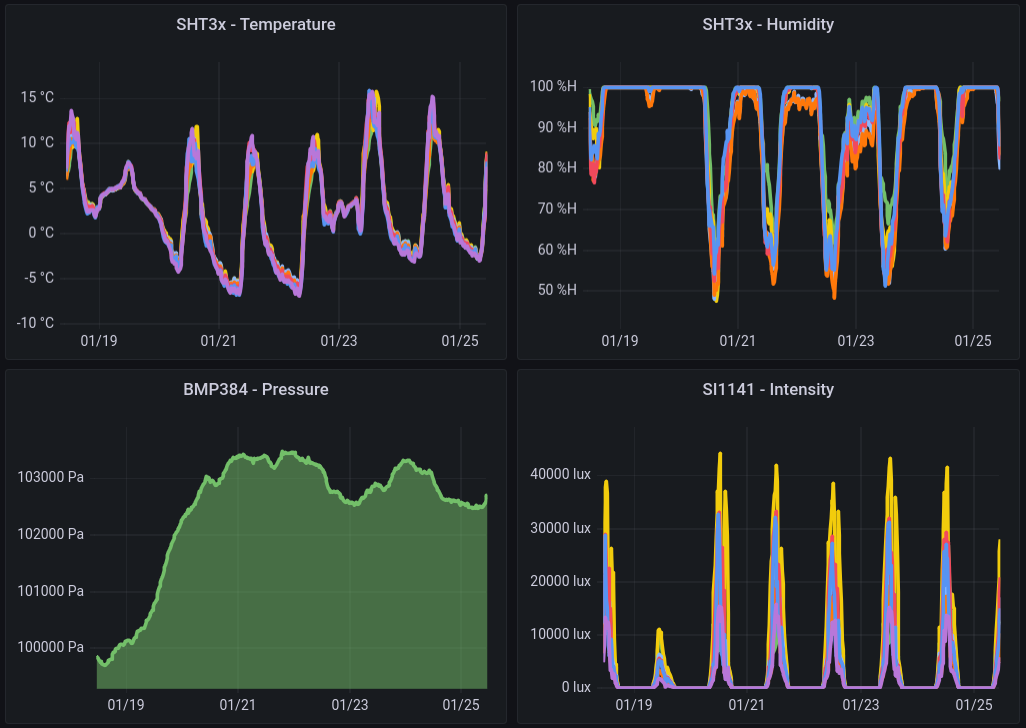Screen dimensions: 1026x728
Task: Click the 20000 lux y-axis label
Action: coord(562,581)
